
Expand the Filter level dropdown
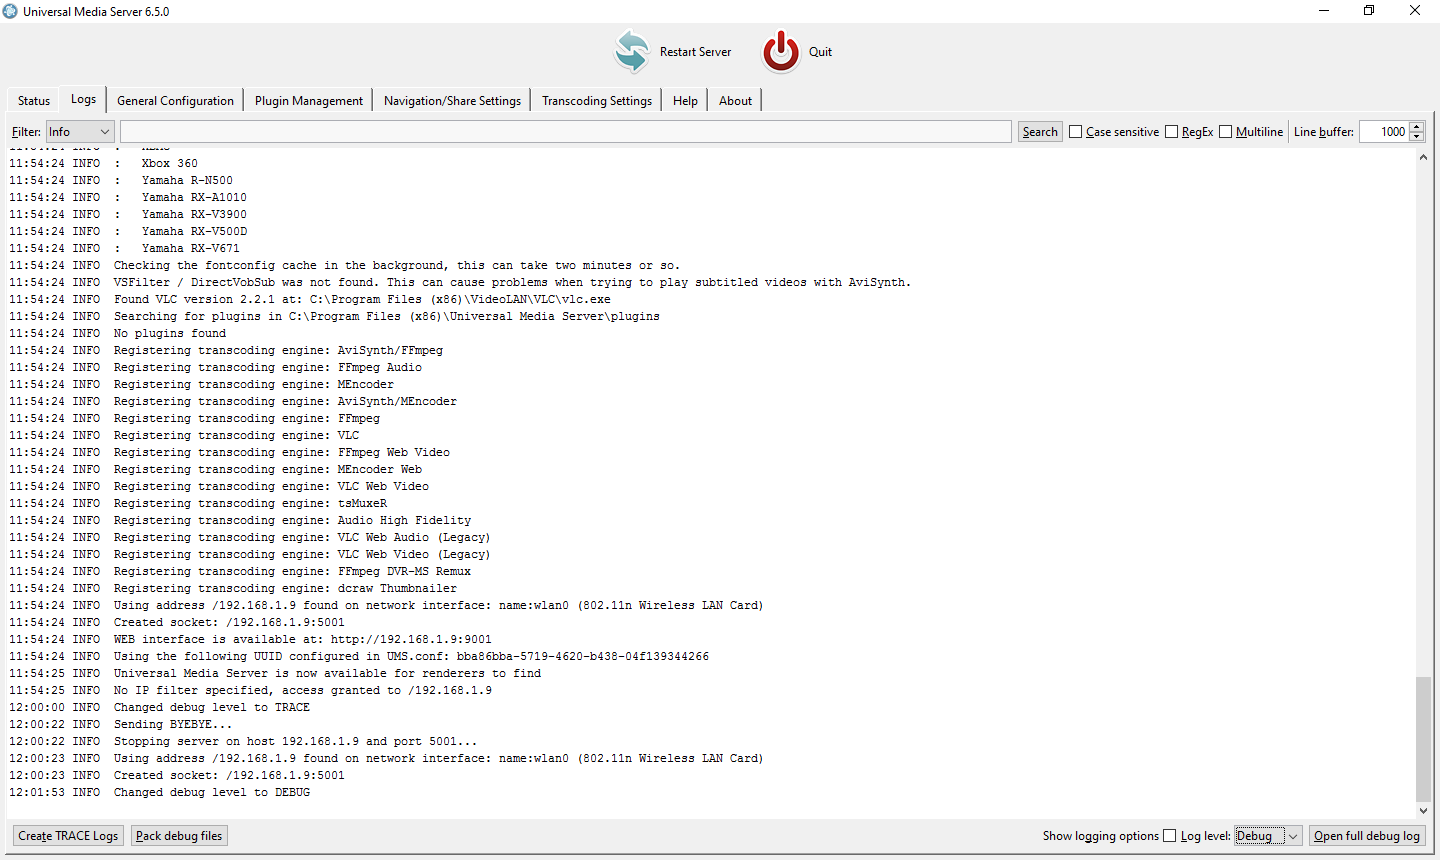[80, 132]
